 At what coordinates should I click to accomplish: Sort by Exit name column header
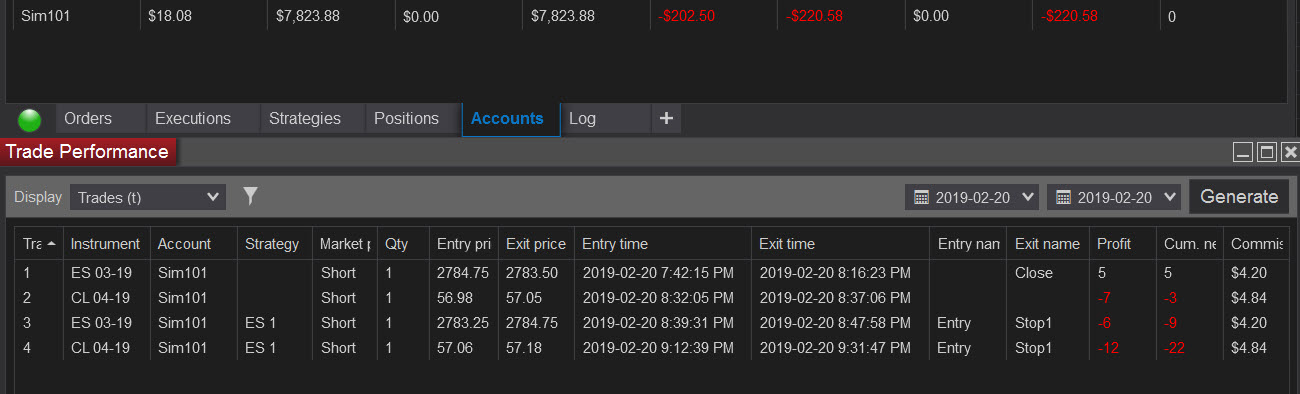pos(1047,243)
